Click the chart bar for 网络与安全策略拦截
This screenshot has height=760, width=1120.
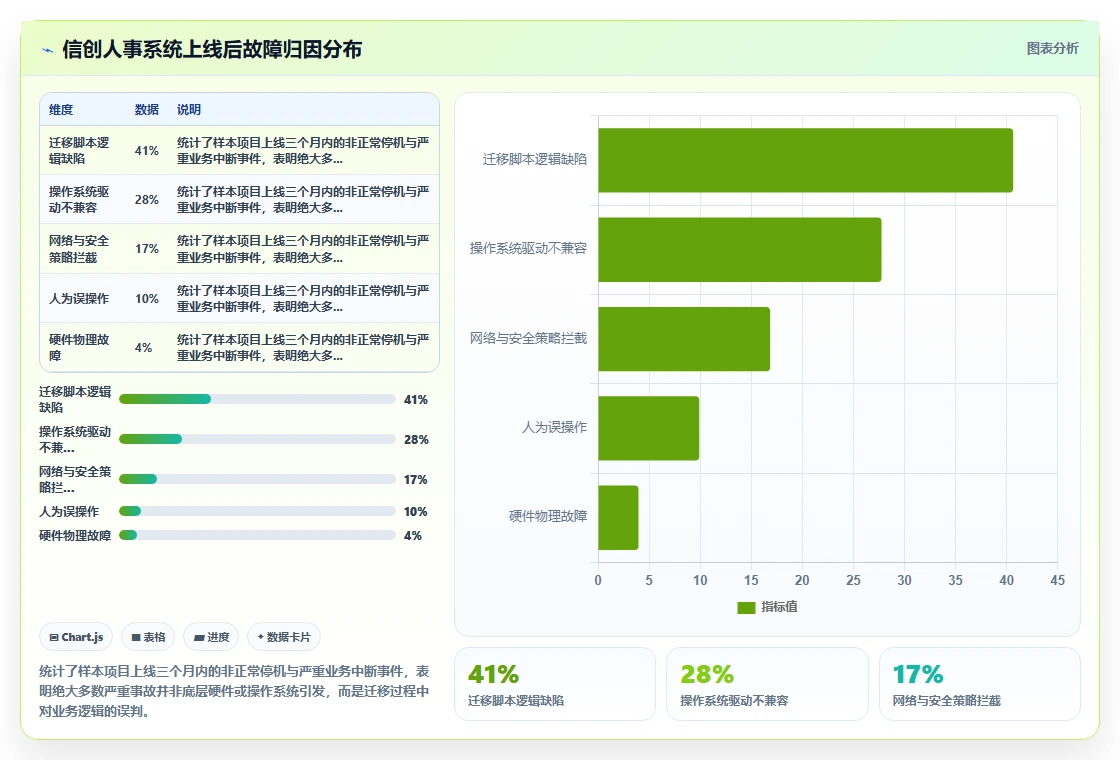684,339
